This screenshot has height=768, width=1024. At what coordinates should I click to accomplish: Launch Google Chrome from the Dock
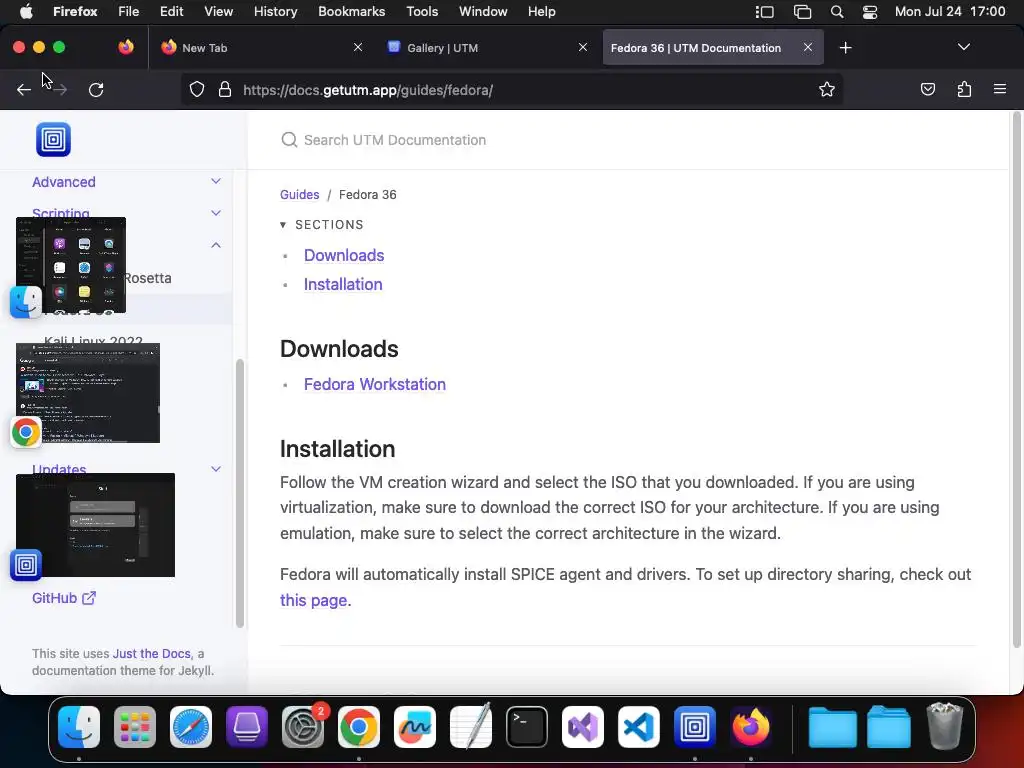pos(359,727)
